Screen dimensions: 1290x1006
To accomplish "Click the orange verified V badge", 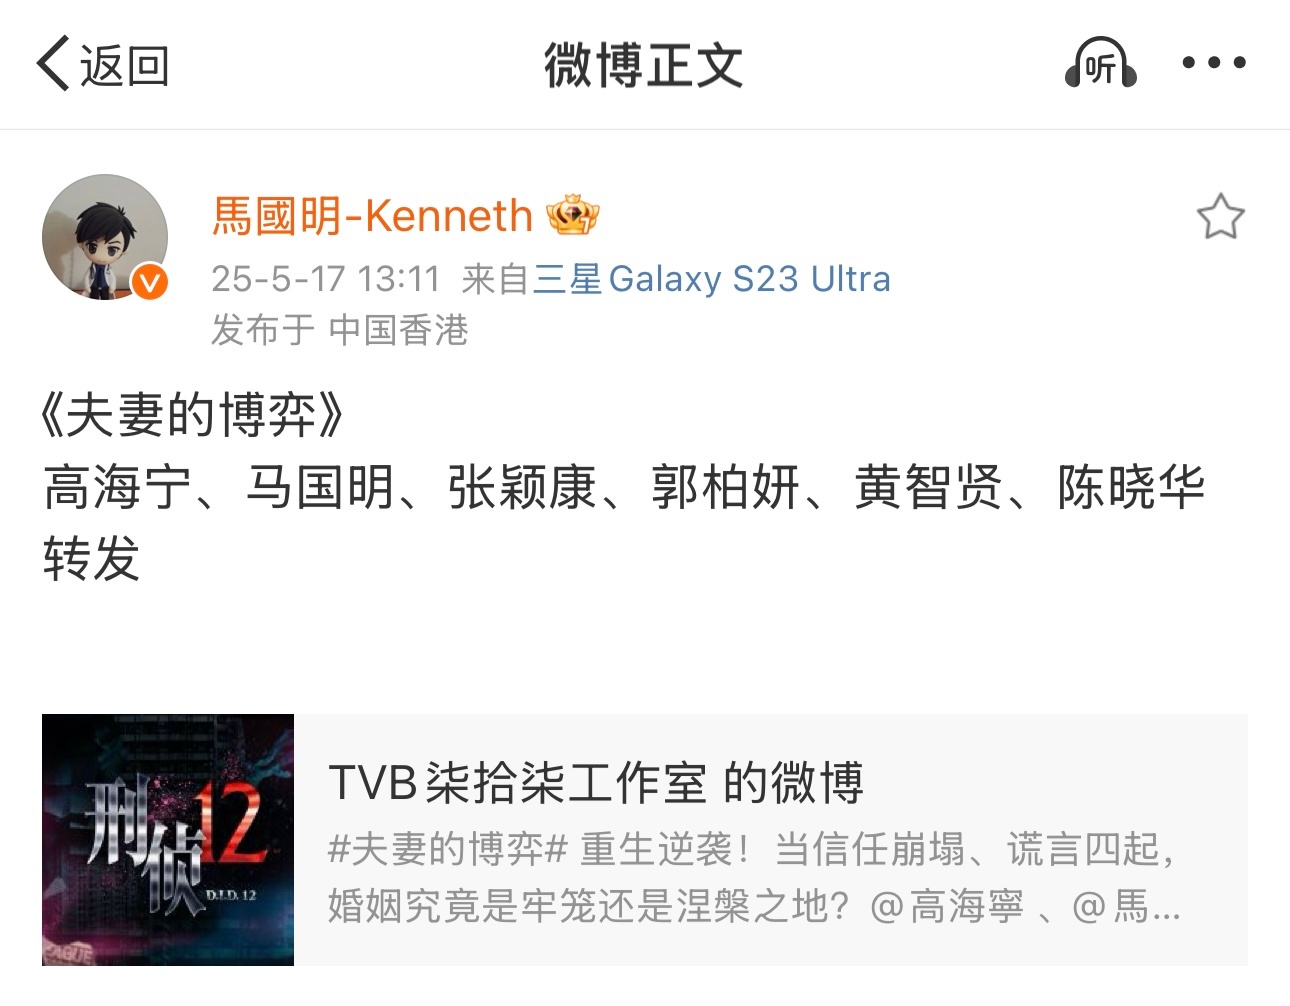I will (150, 282).
